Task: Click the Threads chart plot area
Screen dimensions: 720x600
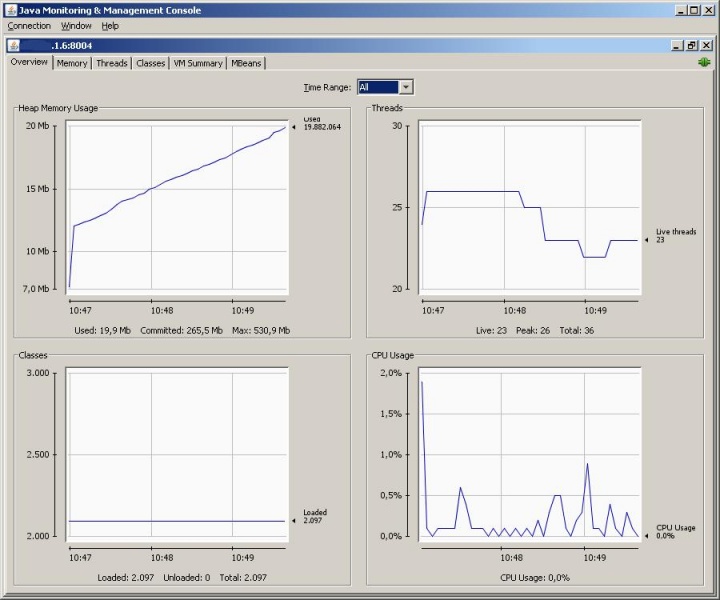Action: click(530, 207)
